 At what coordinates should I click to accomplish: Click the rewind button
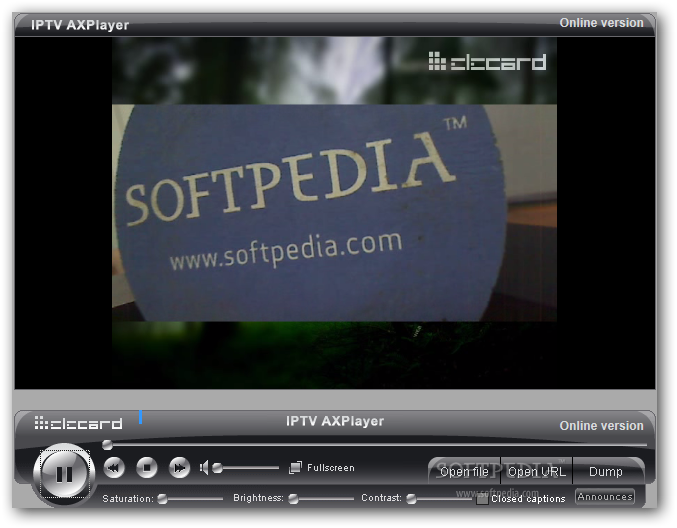coord(114,468)
